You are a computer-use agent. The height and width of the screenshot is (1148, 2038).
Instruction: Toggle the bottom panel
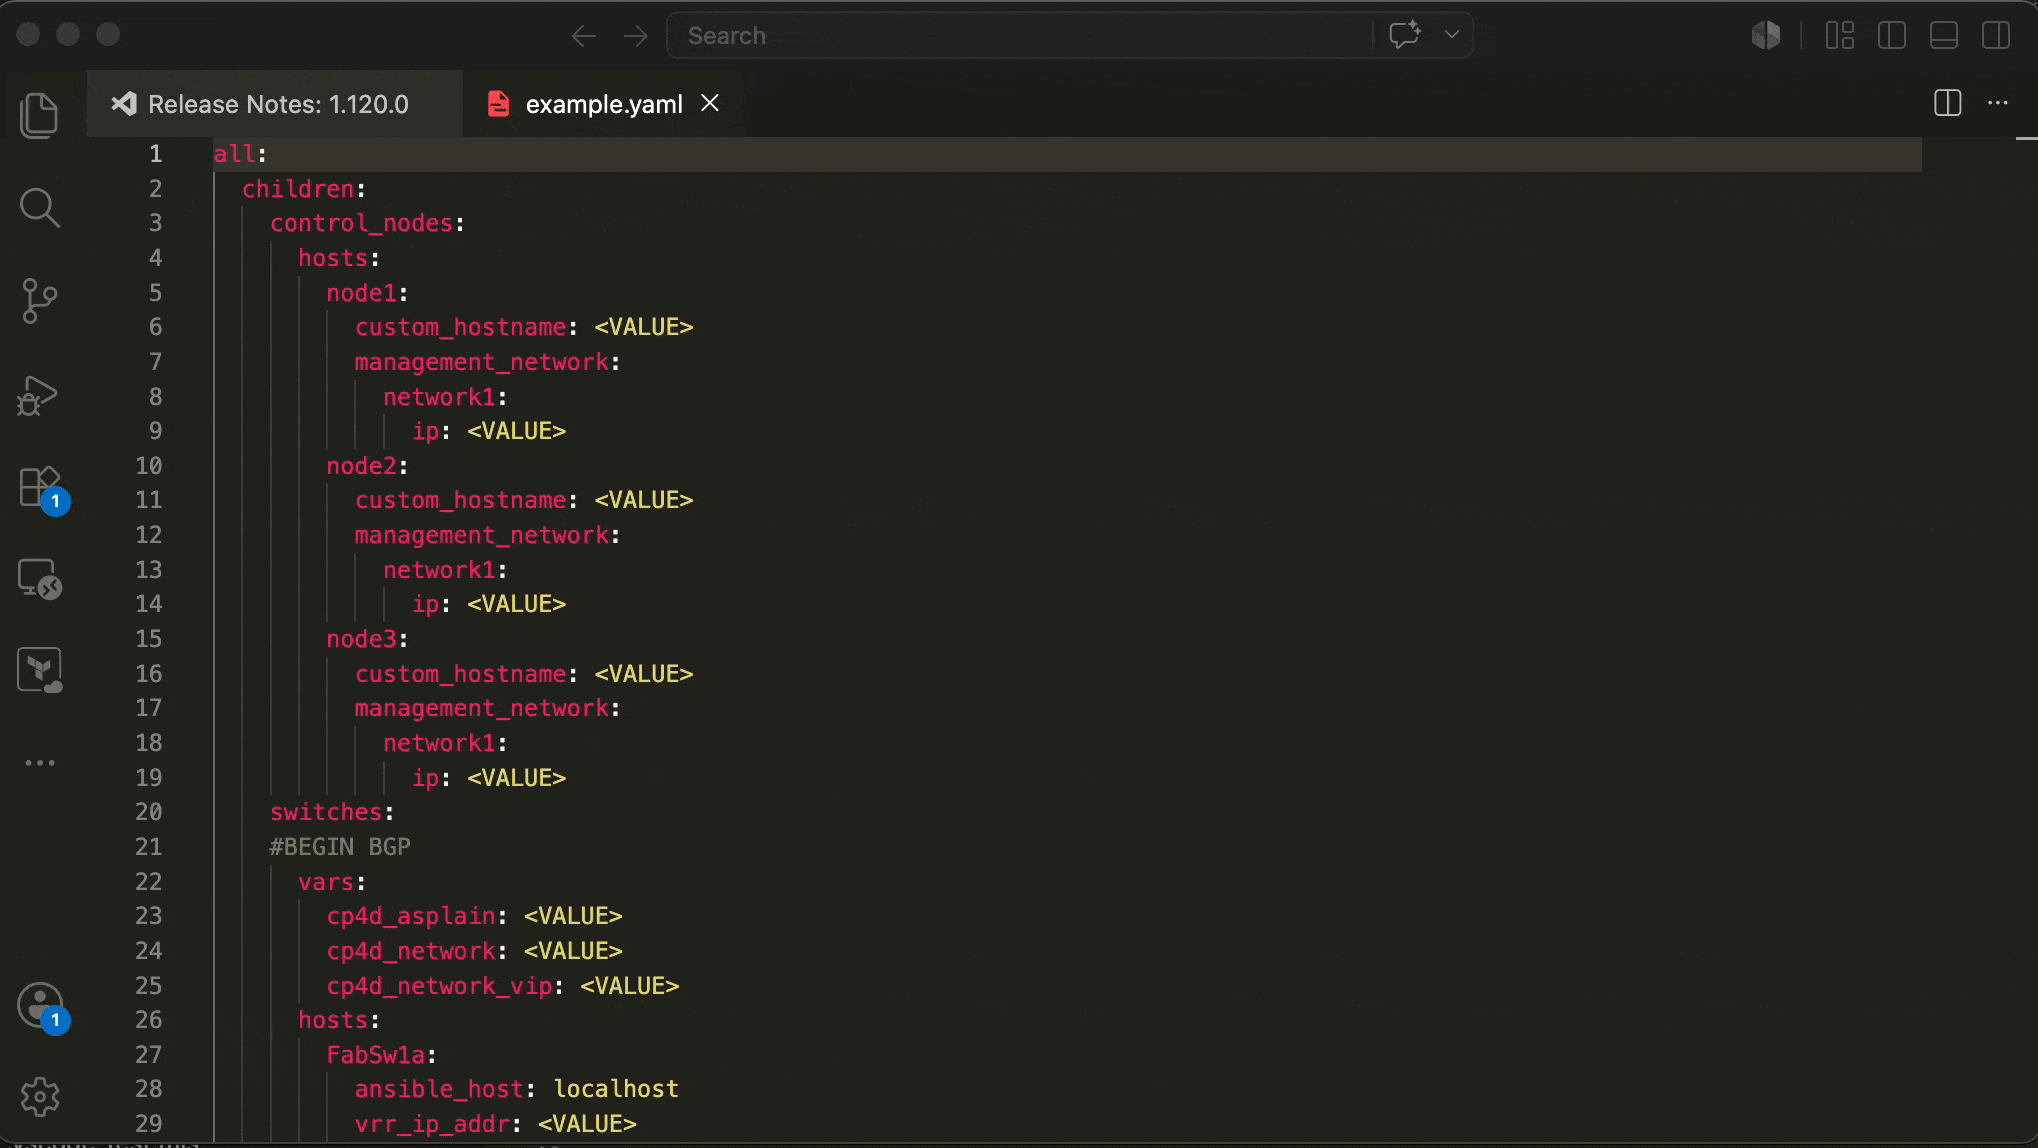(1944, 35)
